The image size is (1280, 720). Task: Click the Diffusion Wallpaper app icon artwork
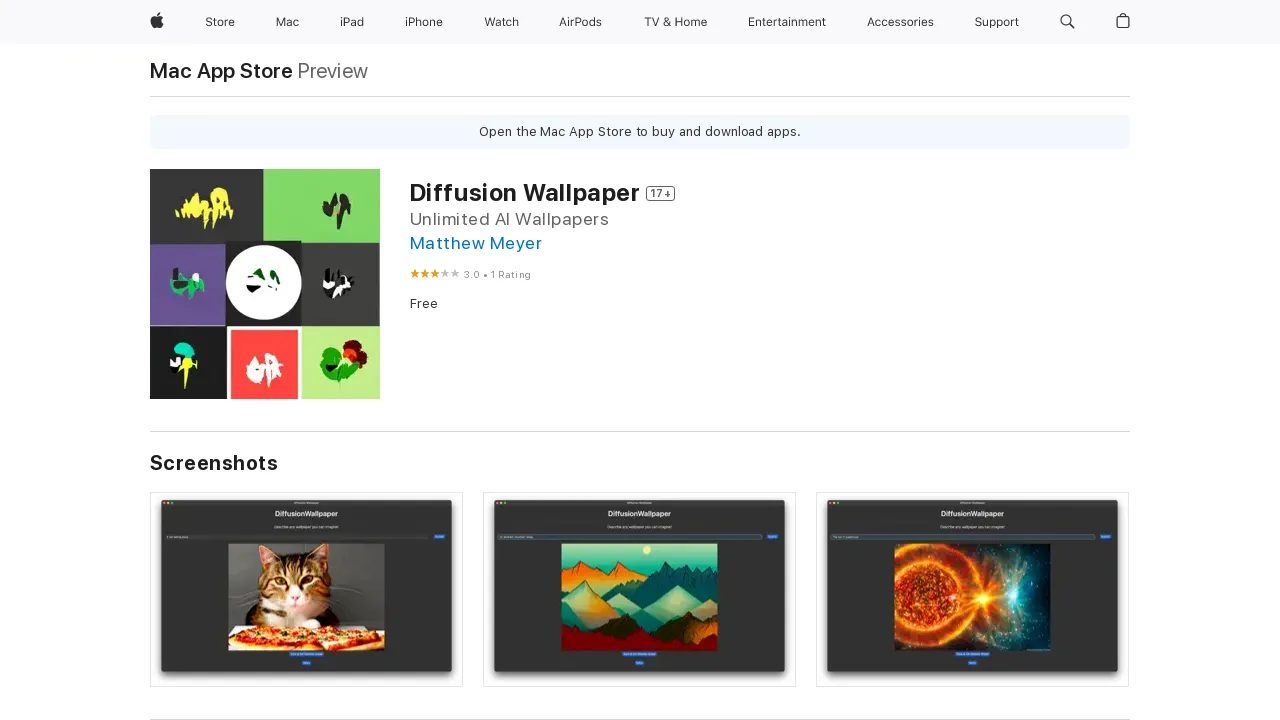pyautogui.click(x=264, y=283)
